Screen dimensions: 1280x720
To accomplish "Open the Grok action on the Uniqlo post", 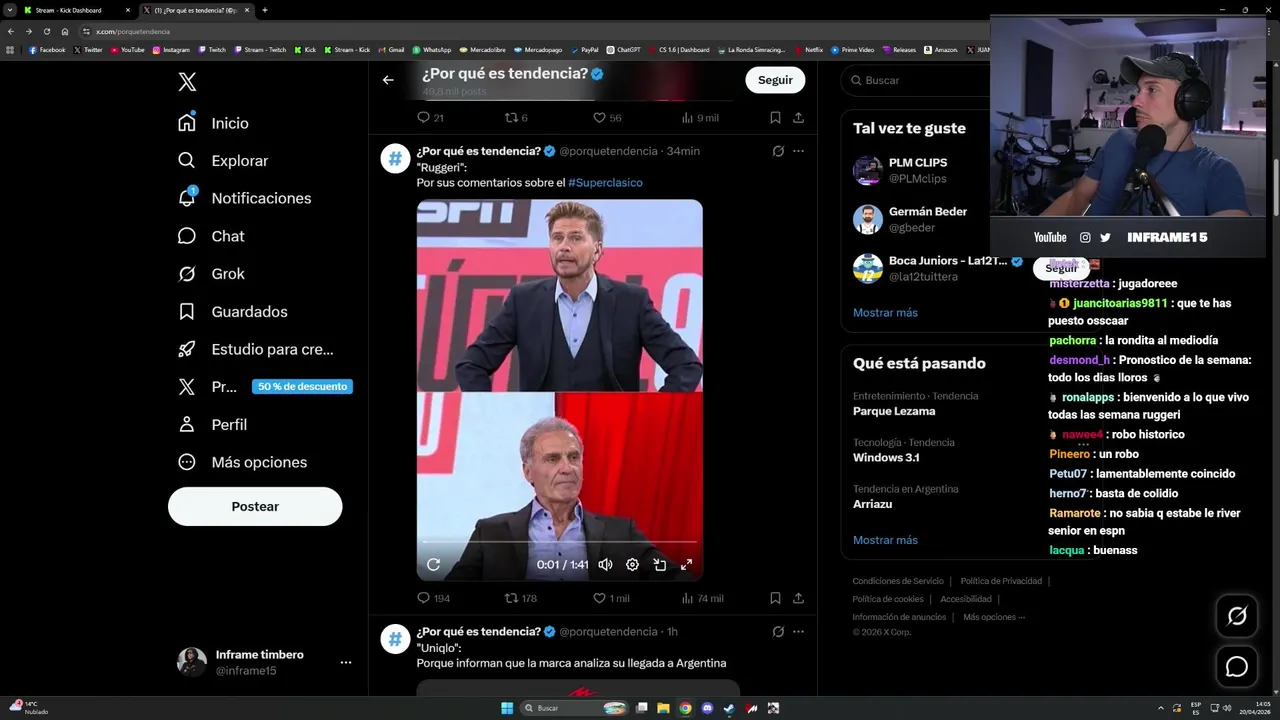I will point(778,632).
